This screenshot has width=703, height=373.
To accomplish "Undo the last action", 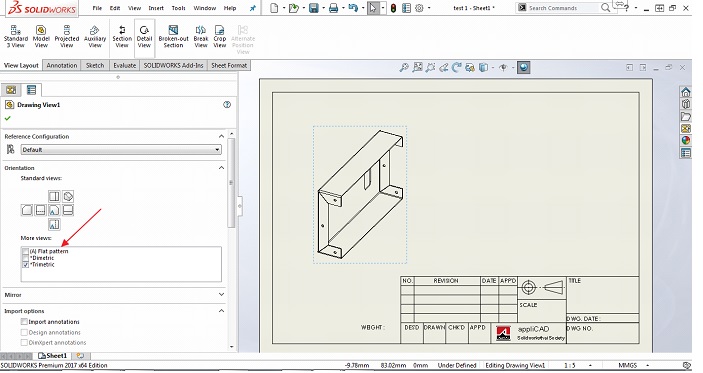I will click(353, 8).
